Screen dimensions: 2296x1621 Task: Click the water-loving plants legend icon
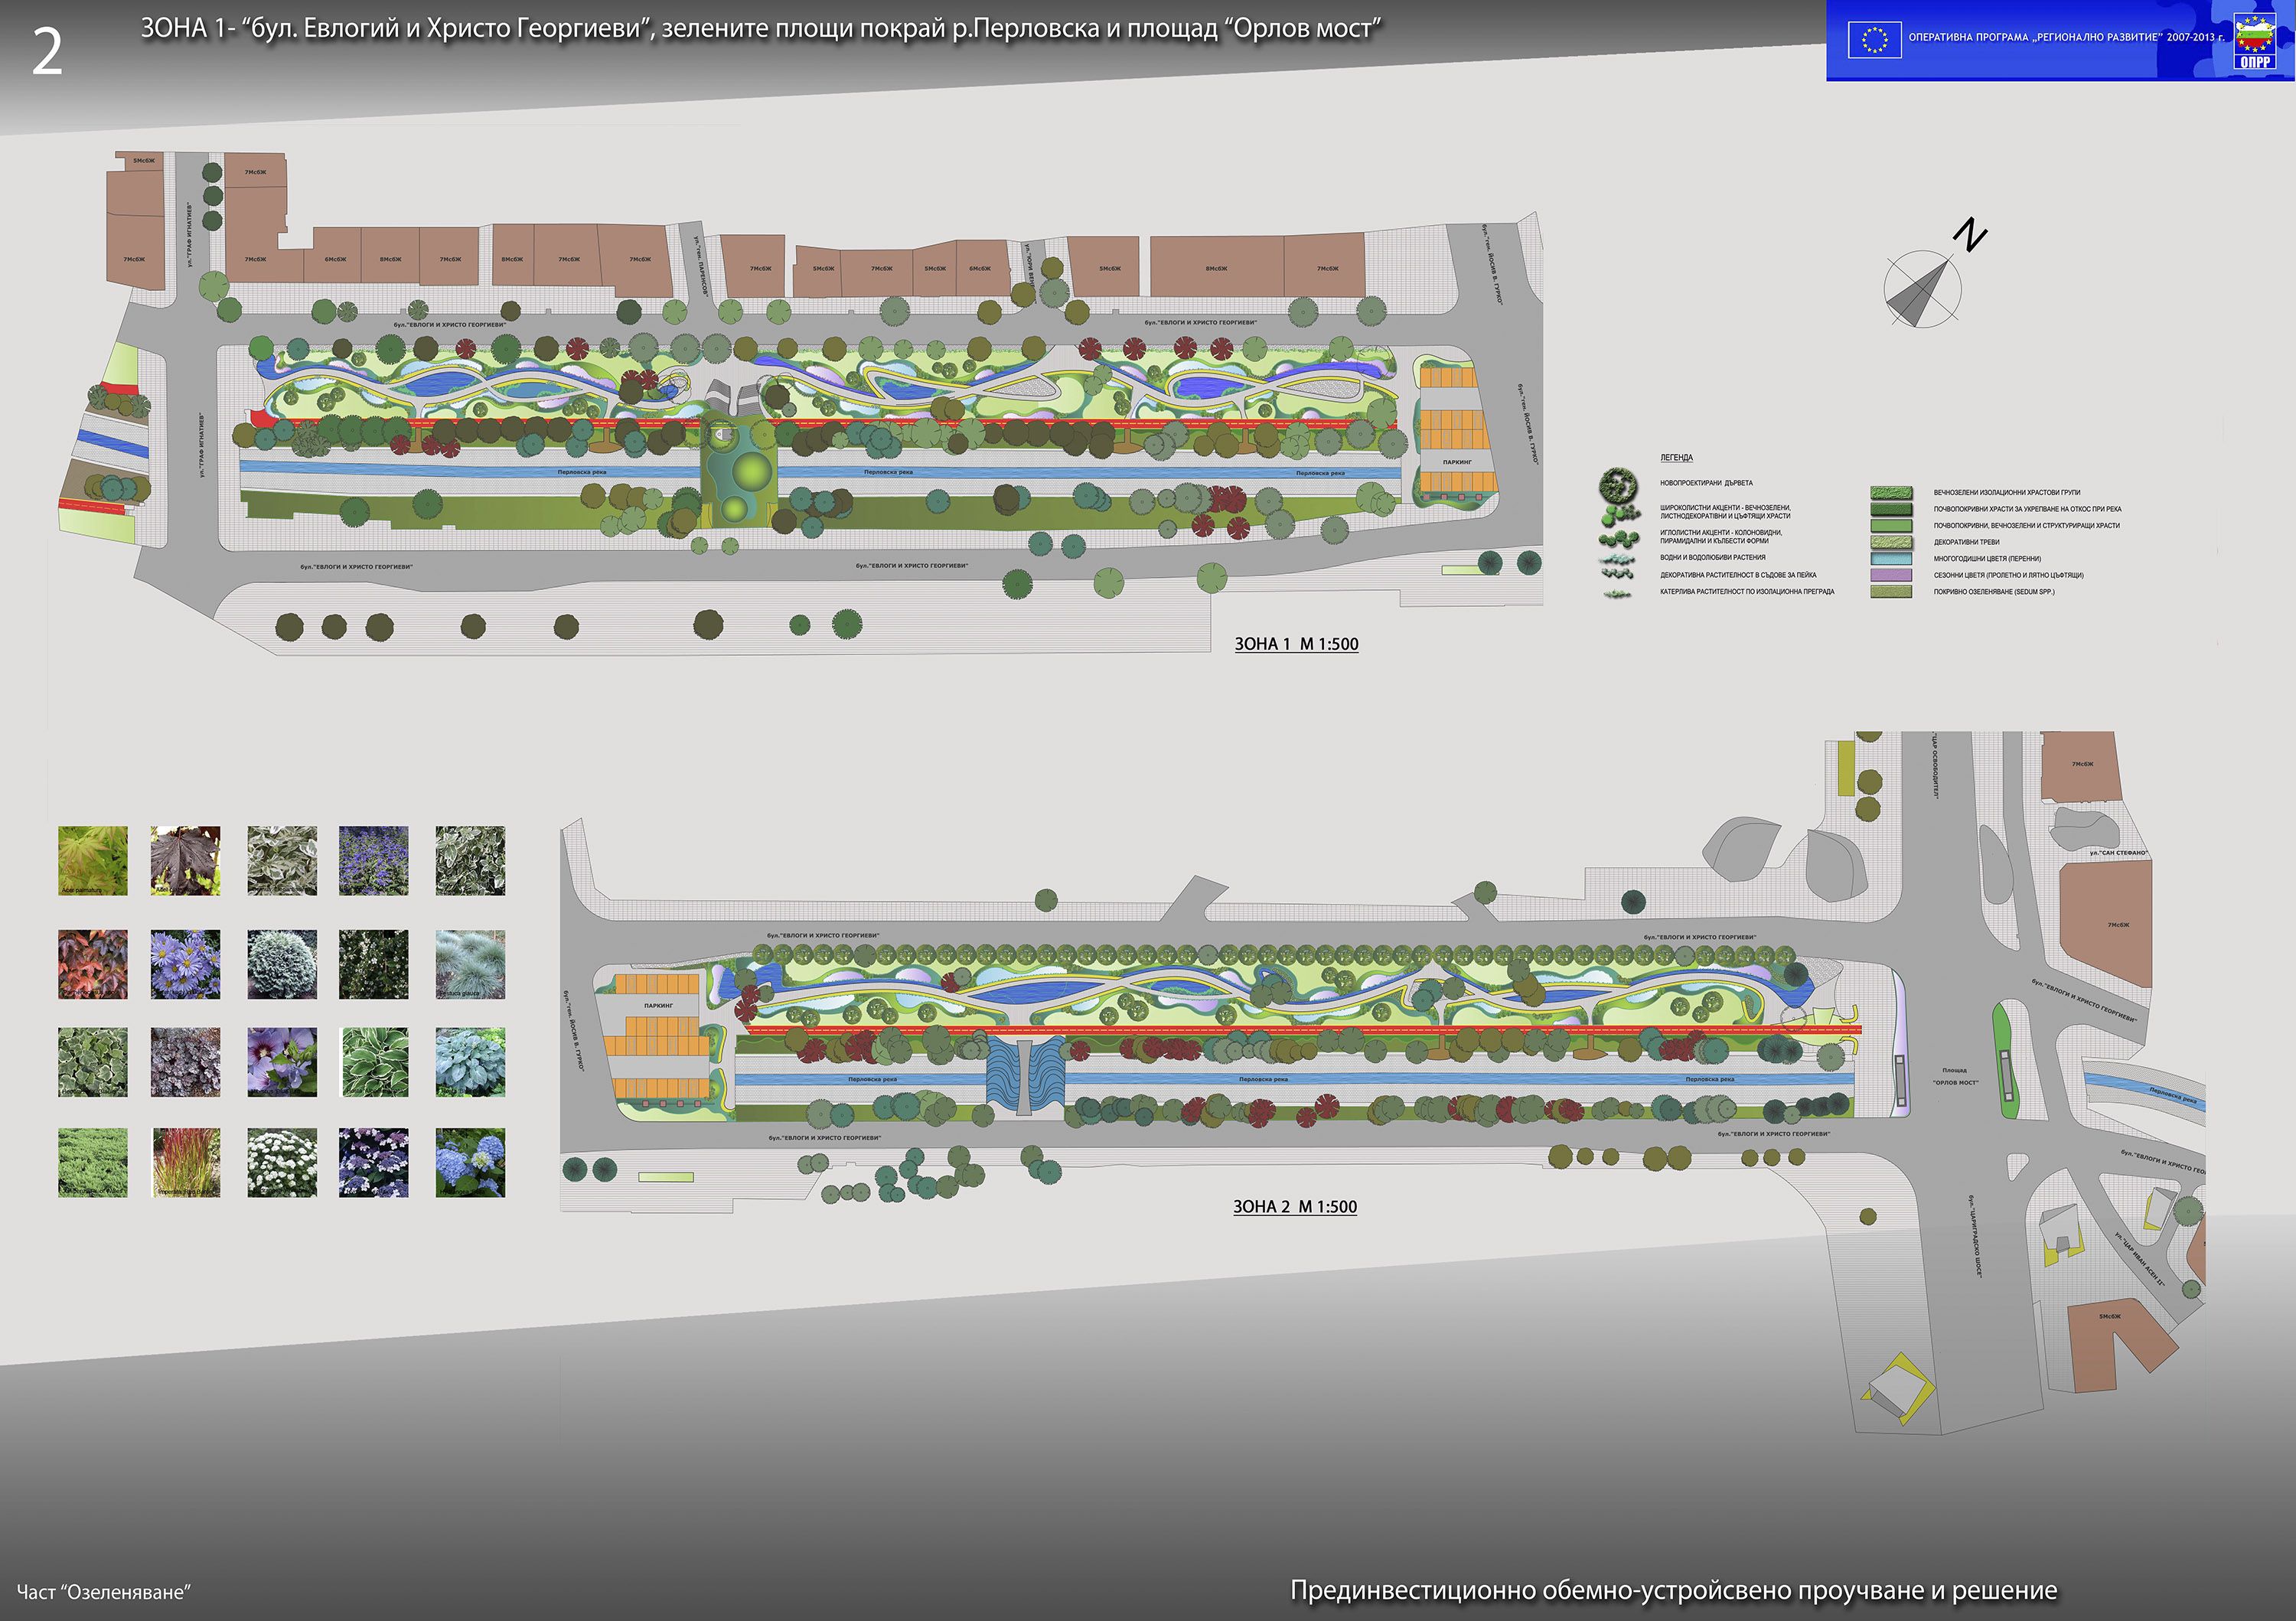[x=1618, y=558]
